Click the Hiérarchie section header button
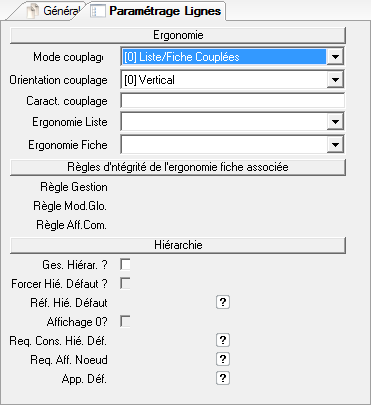 coord(178,245)
